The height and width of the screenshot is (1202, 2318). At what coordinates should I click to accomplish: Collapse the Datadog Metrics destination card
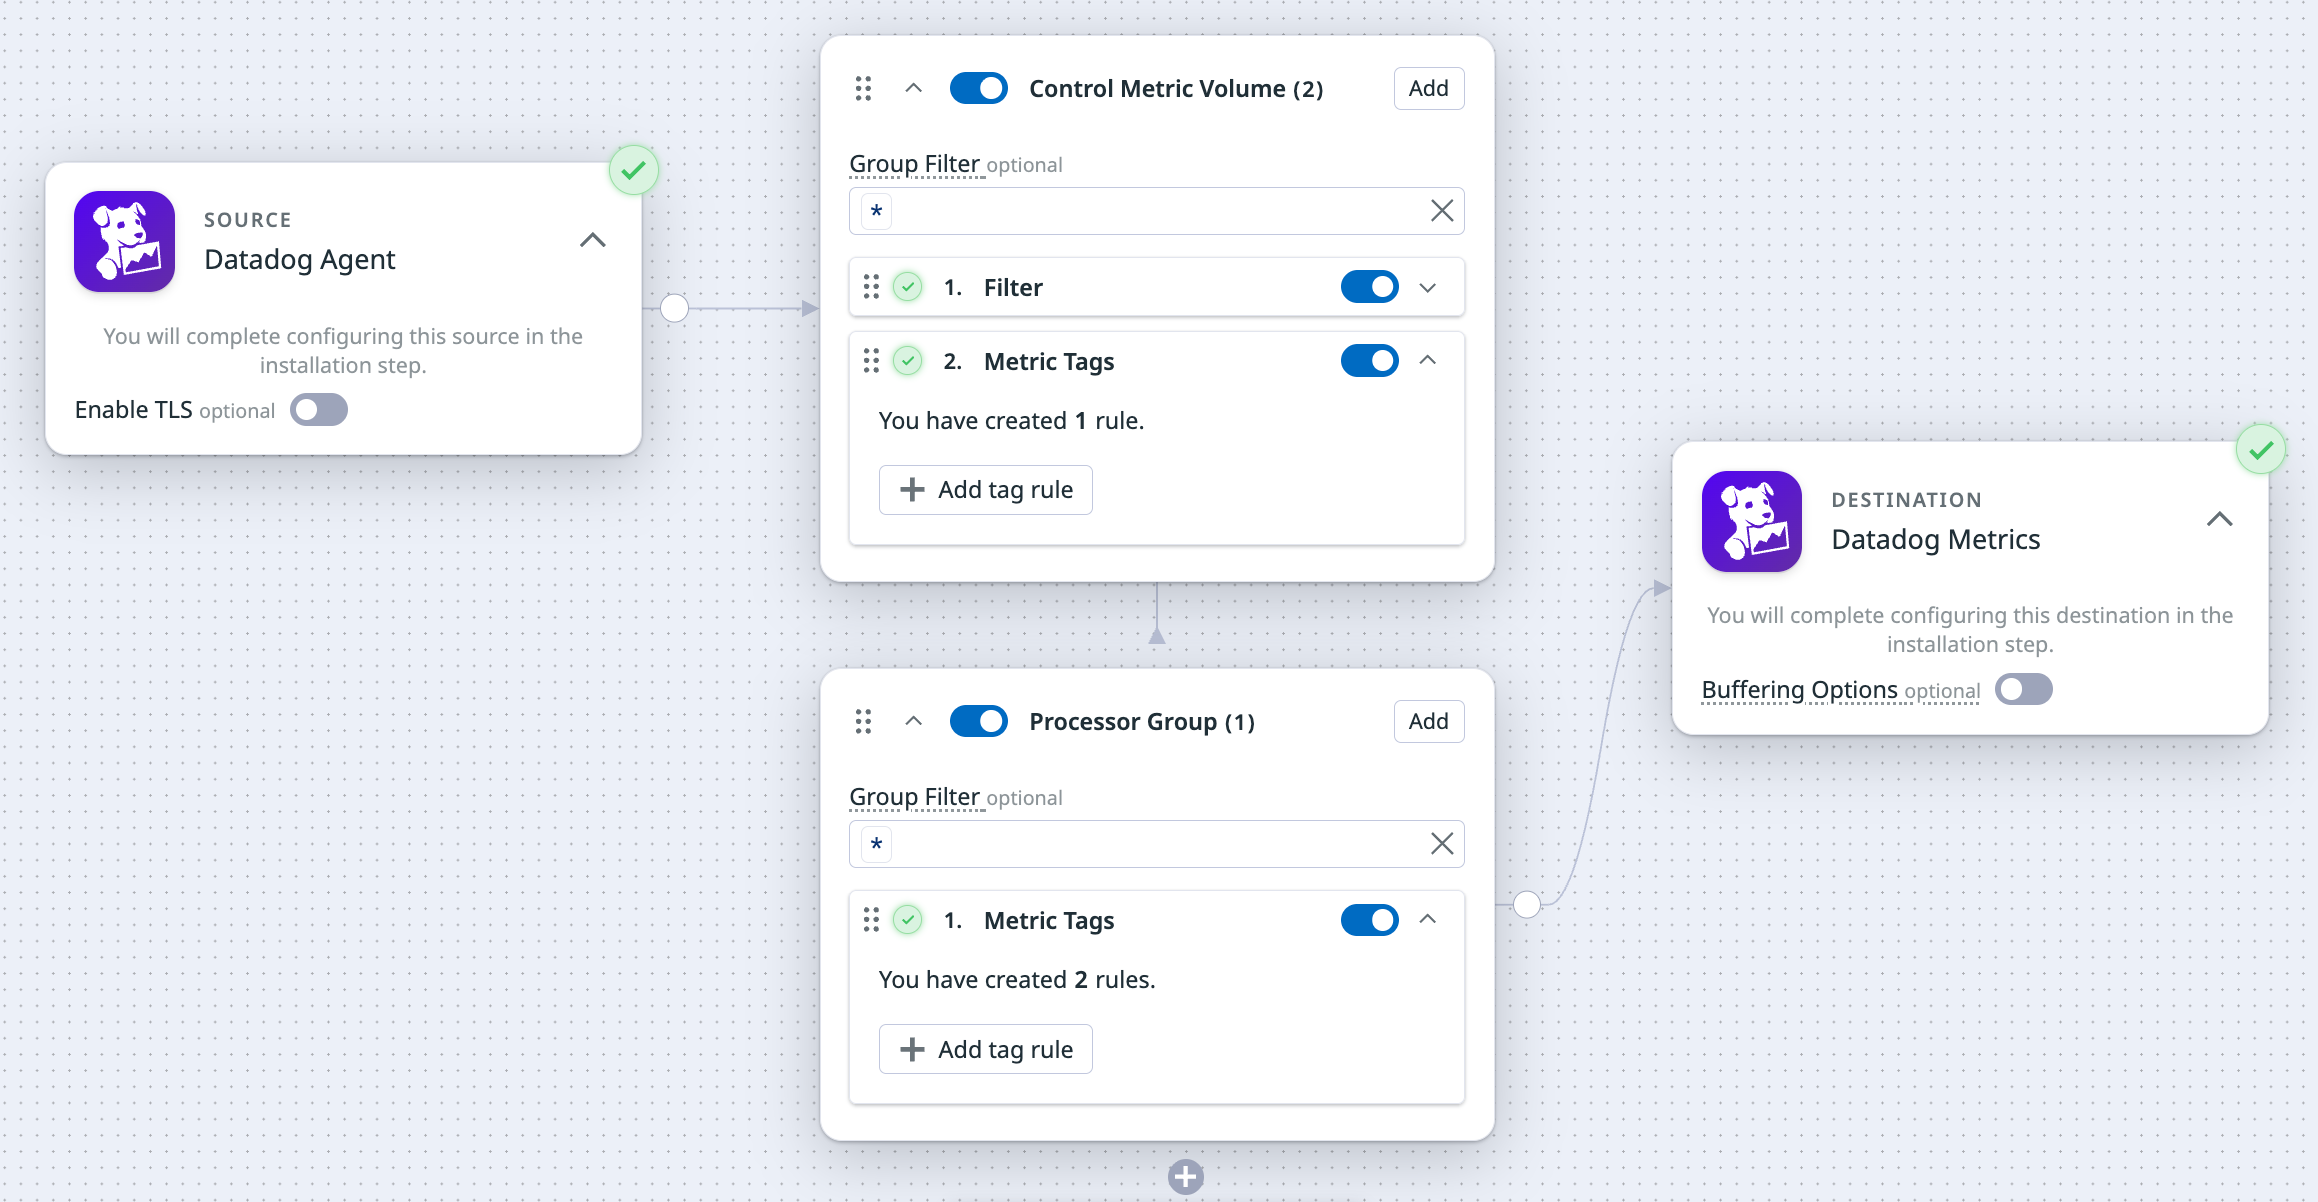point(2219,519)
